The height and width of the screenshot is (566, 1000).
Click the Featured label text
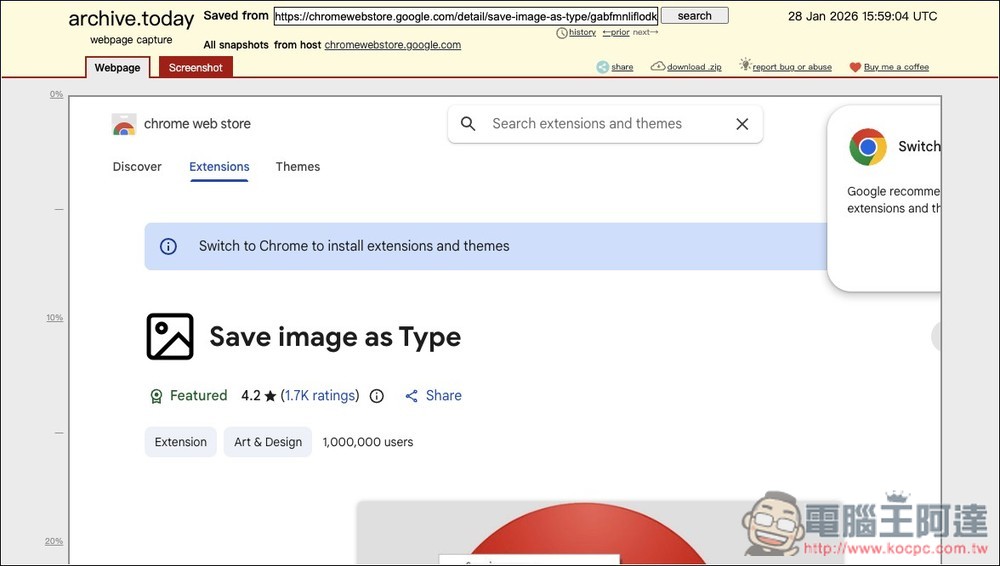198,396
